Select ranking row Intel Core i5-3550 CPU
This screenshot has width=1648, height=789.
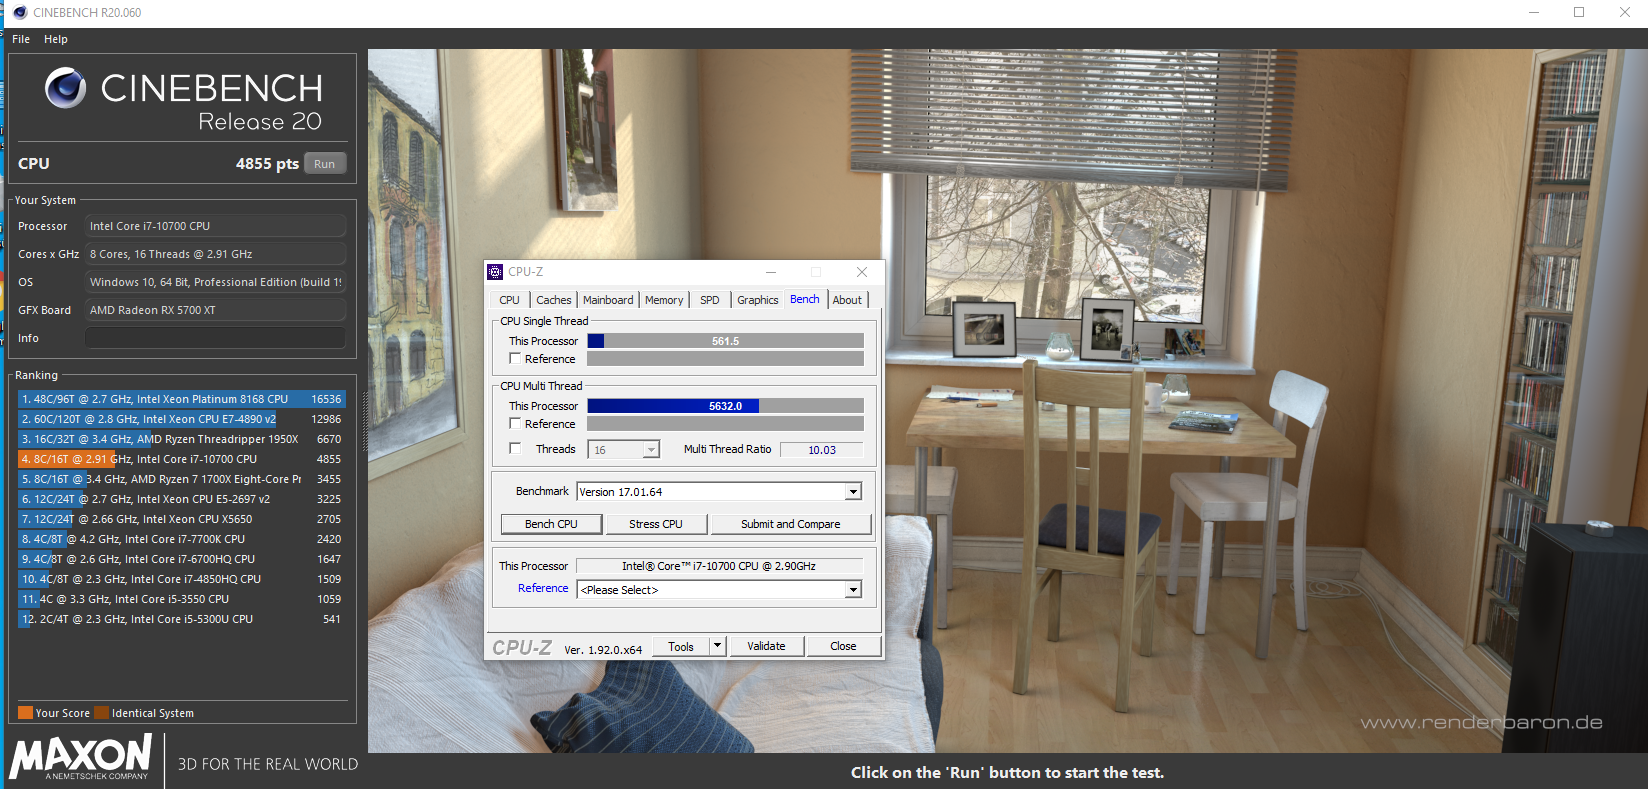(x=181, y=599)
